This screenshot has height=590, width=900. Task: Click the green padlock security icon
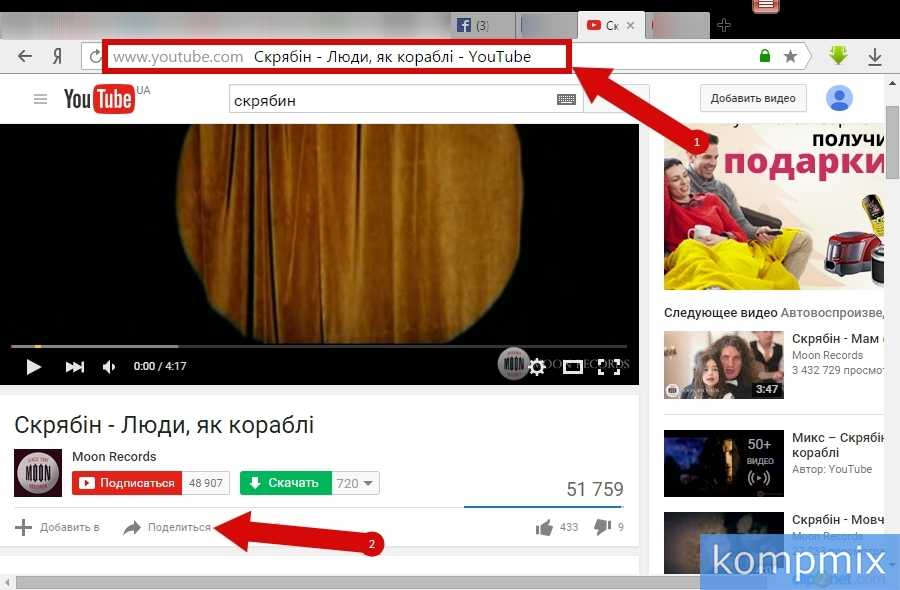click(765, 56)
